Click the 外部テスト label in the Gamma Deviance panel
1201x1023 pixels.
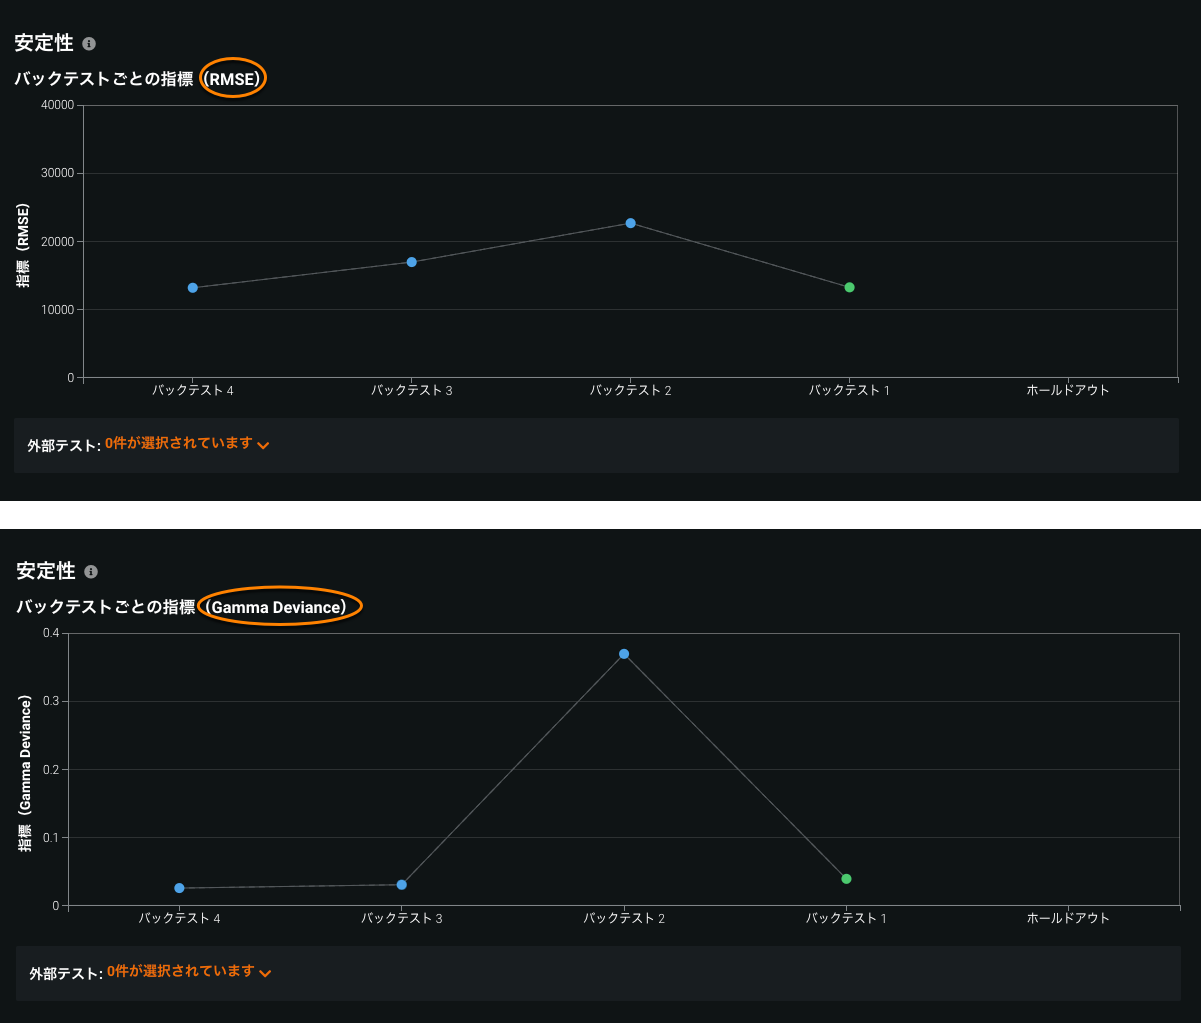tap(66, 973)
